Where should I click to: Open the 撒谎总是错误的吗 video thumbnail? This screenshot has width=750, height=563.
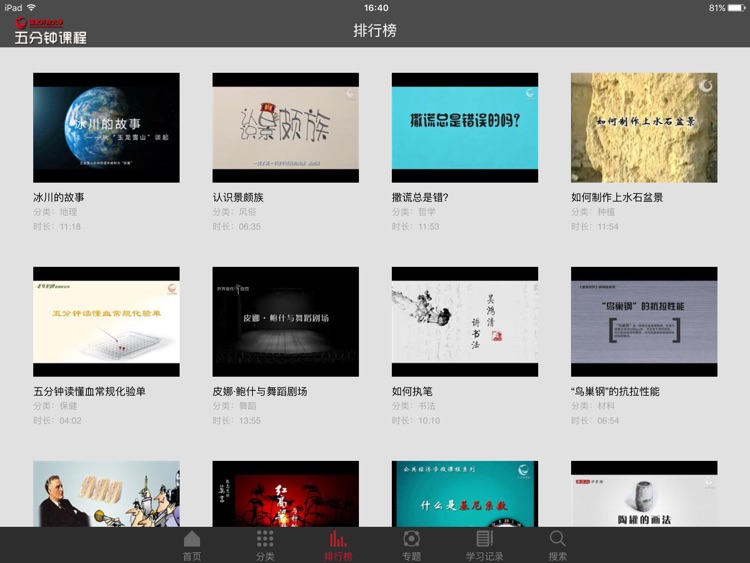pos(465,128)
